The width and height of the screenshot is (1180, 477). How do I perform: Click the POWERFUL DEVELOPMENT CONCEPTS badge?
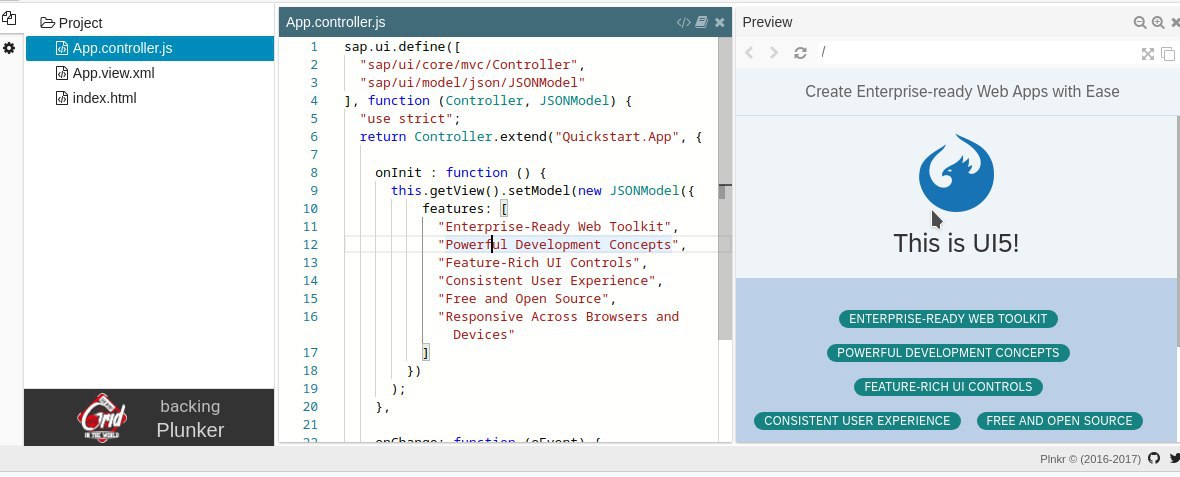(x=947, y=353)
